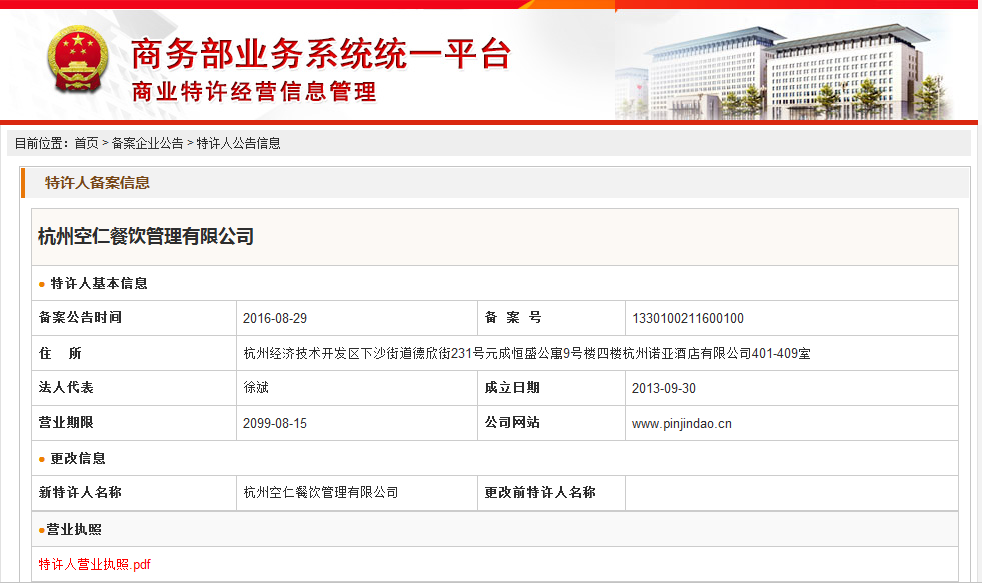The height and width of the screenshot is (584, 982).
Task: Click the 法人代表 label
Action: point(66,388)
